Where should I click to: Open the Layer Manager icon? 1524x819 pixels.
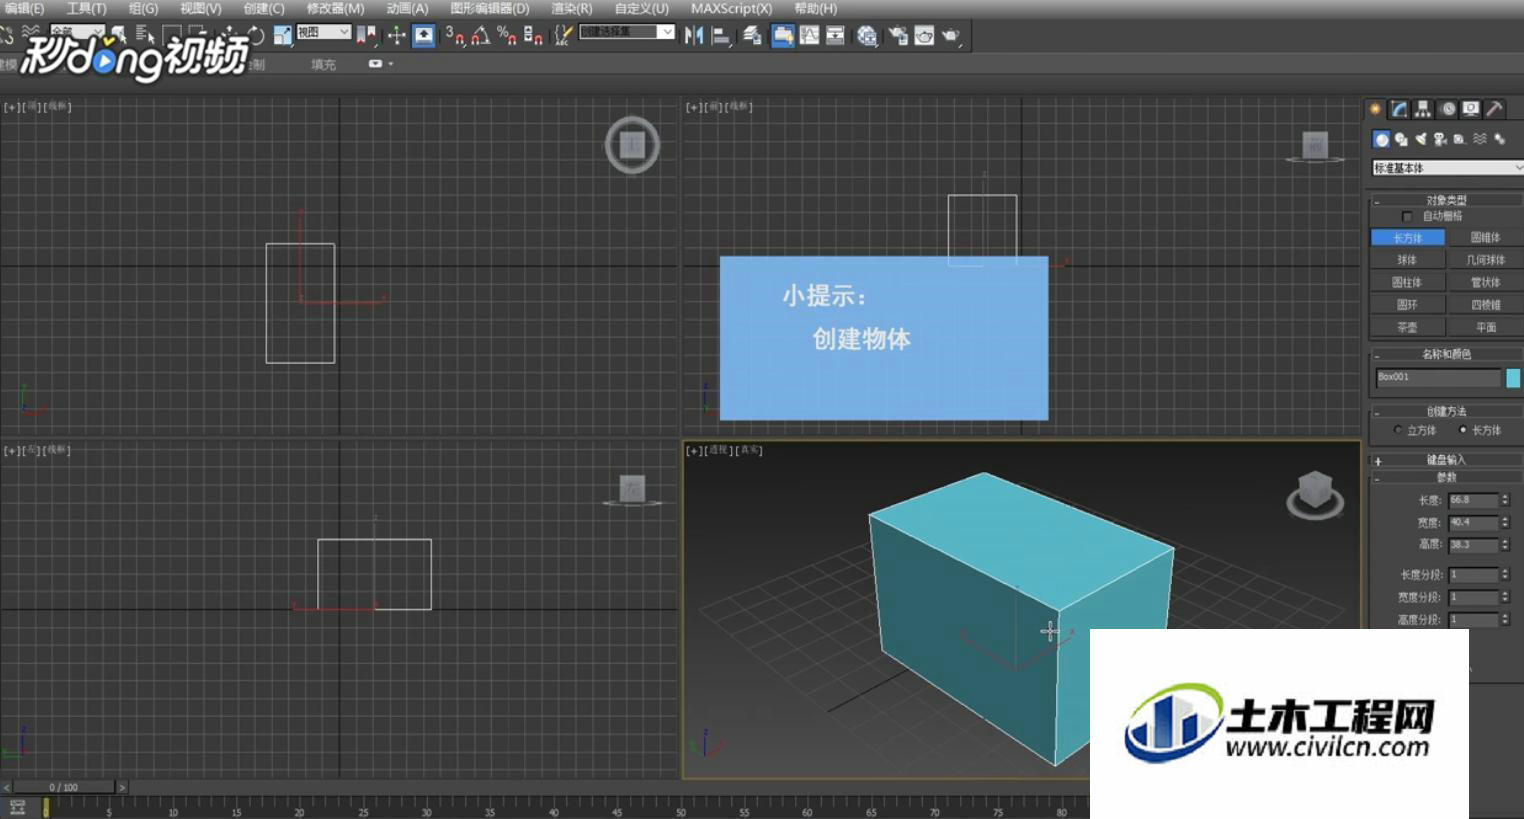coord(750,35)
